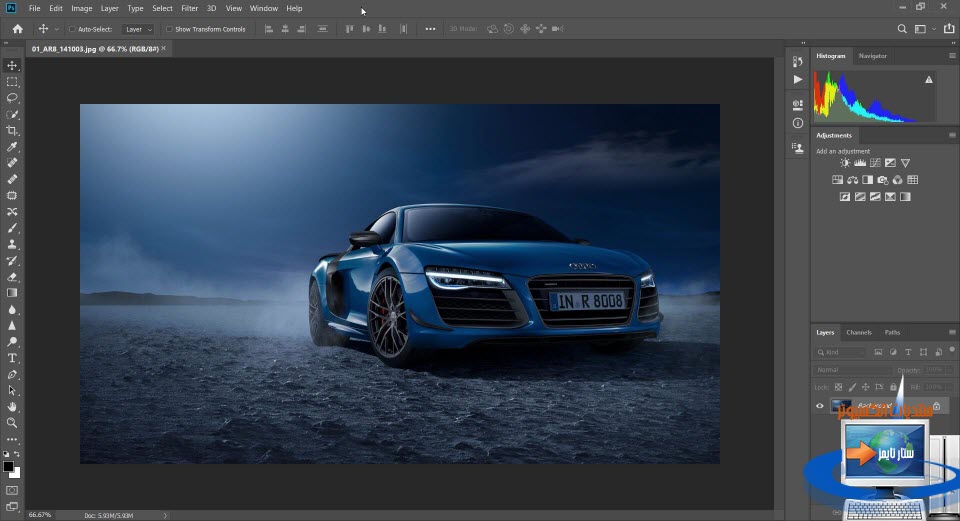This screenshot has height=521, width=960.
Task: Toggle lock all in Layers Lock row
Action: click(x=893, y=387)
